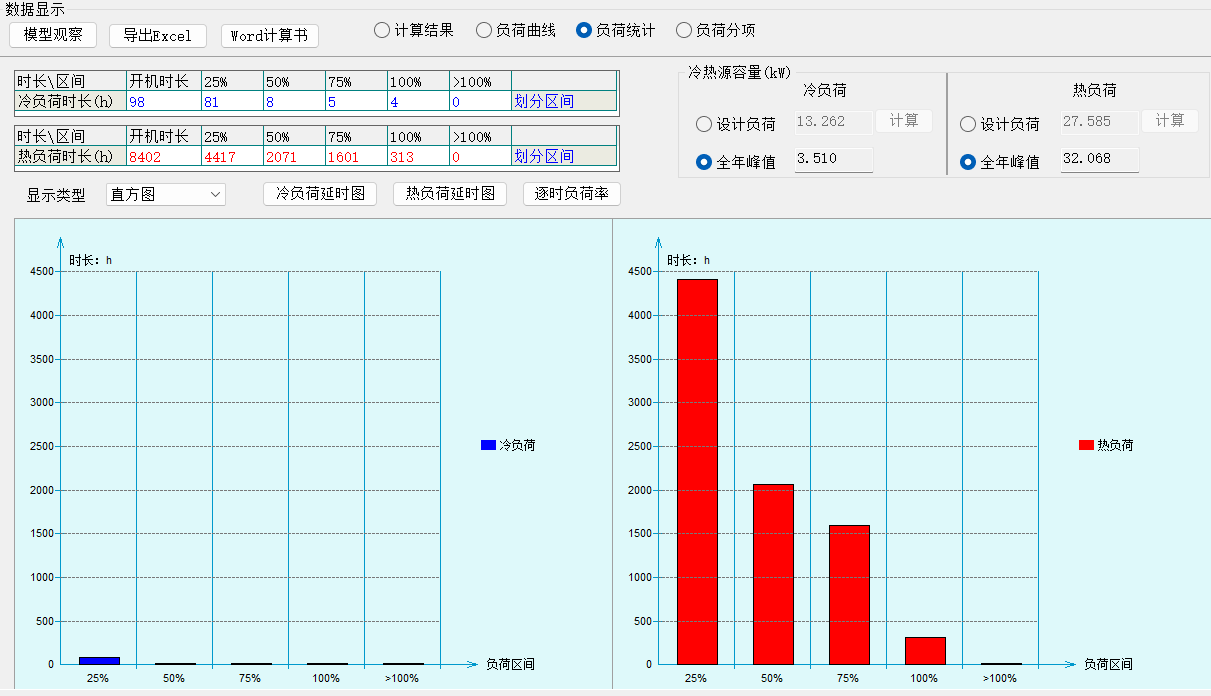
Task: Click the heating load peak value 32.068 field
Action: [x=1099, y=160]
